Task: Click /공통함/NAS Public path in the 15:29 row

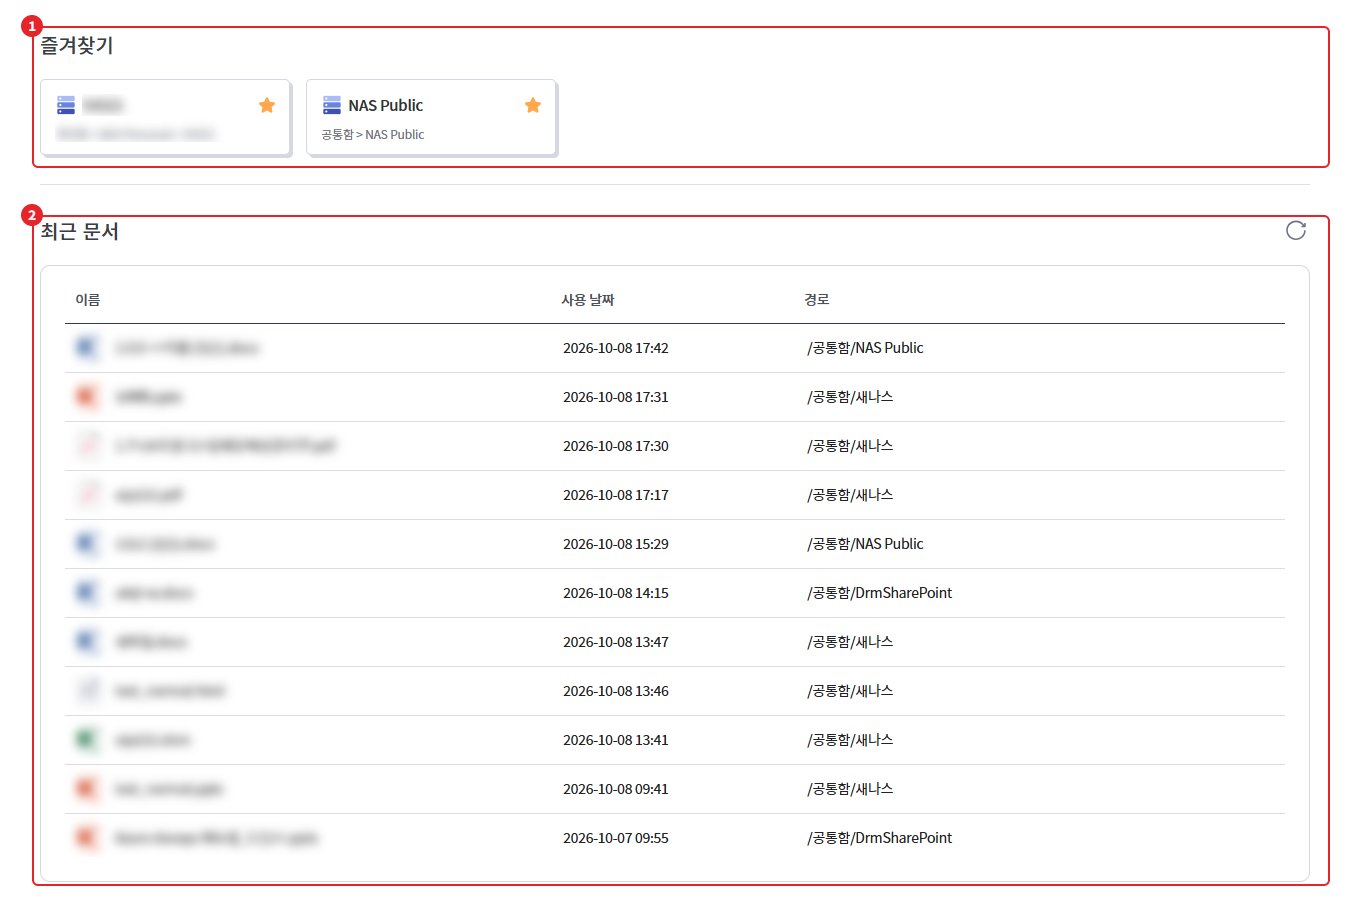Action: pos(865,544)
